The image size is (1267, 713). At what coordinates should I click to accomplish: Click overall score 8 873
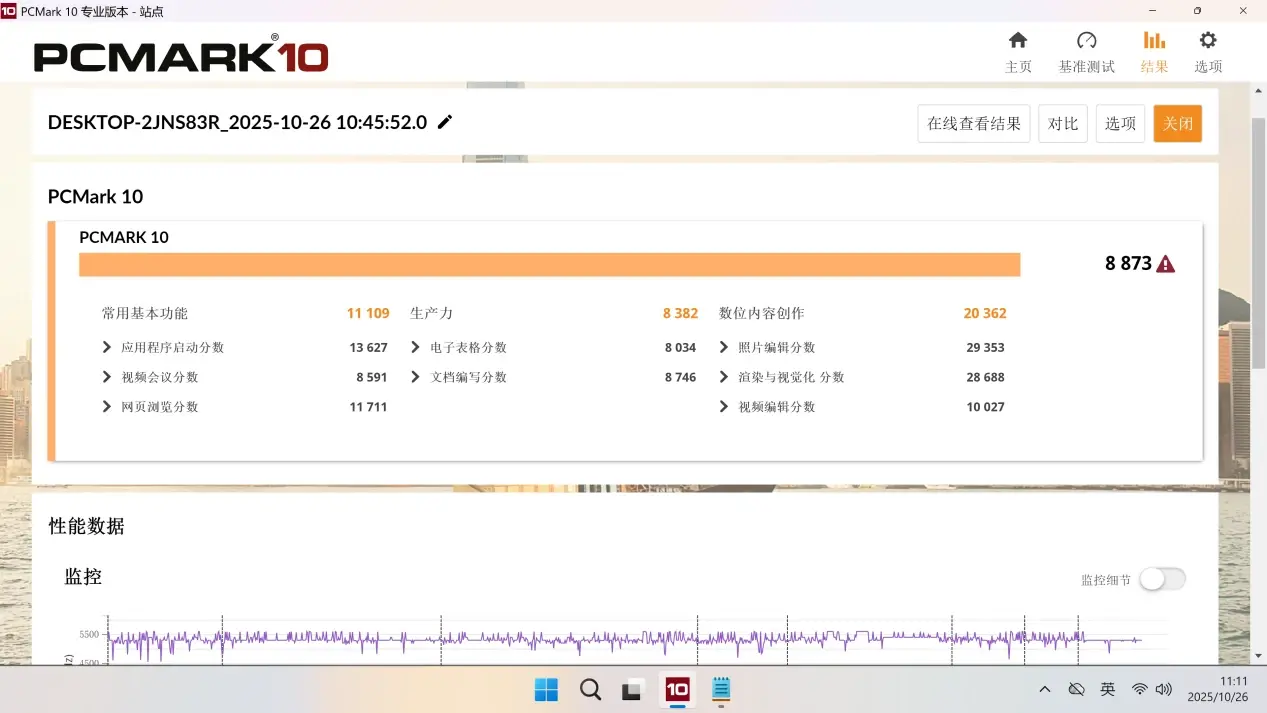tap(1128, 264)
